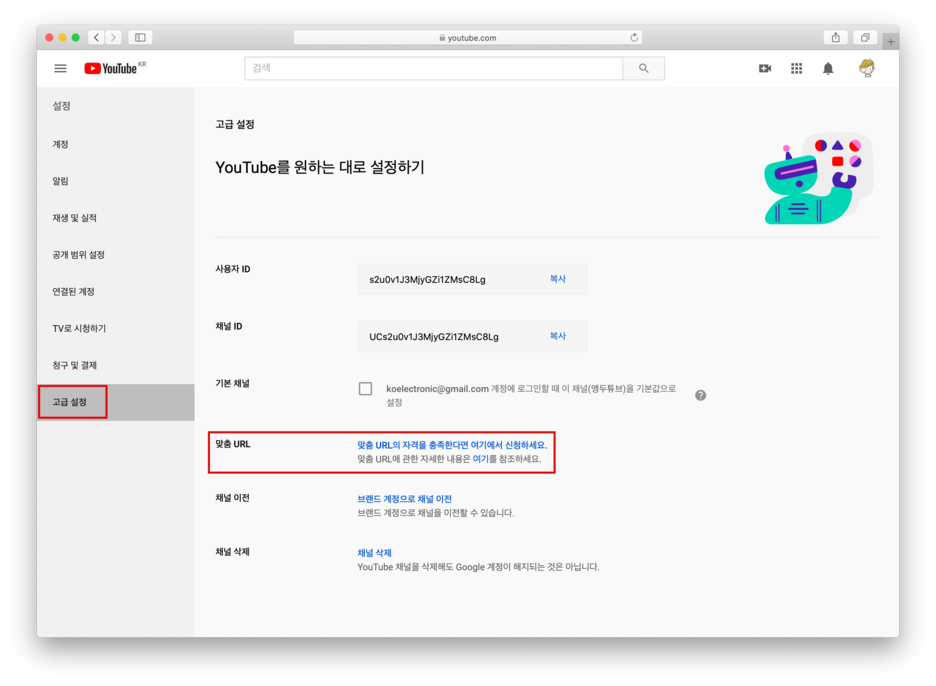Click 브랜드 계정으로 채널 이전 link
Viewport: 936px width, 686px height.
tap(404, 499)
